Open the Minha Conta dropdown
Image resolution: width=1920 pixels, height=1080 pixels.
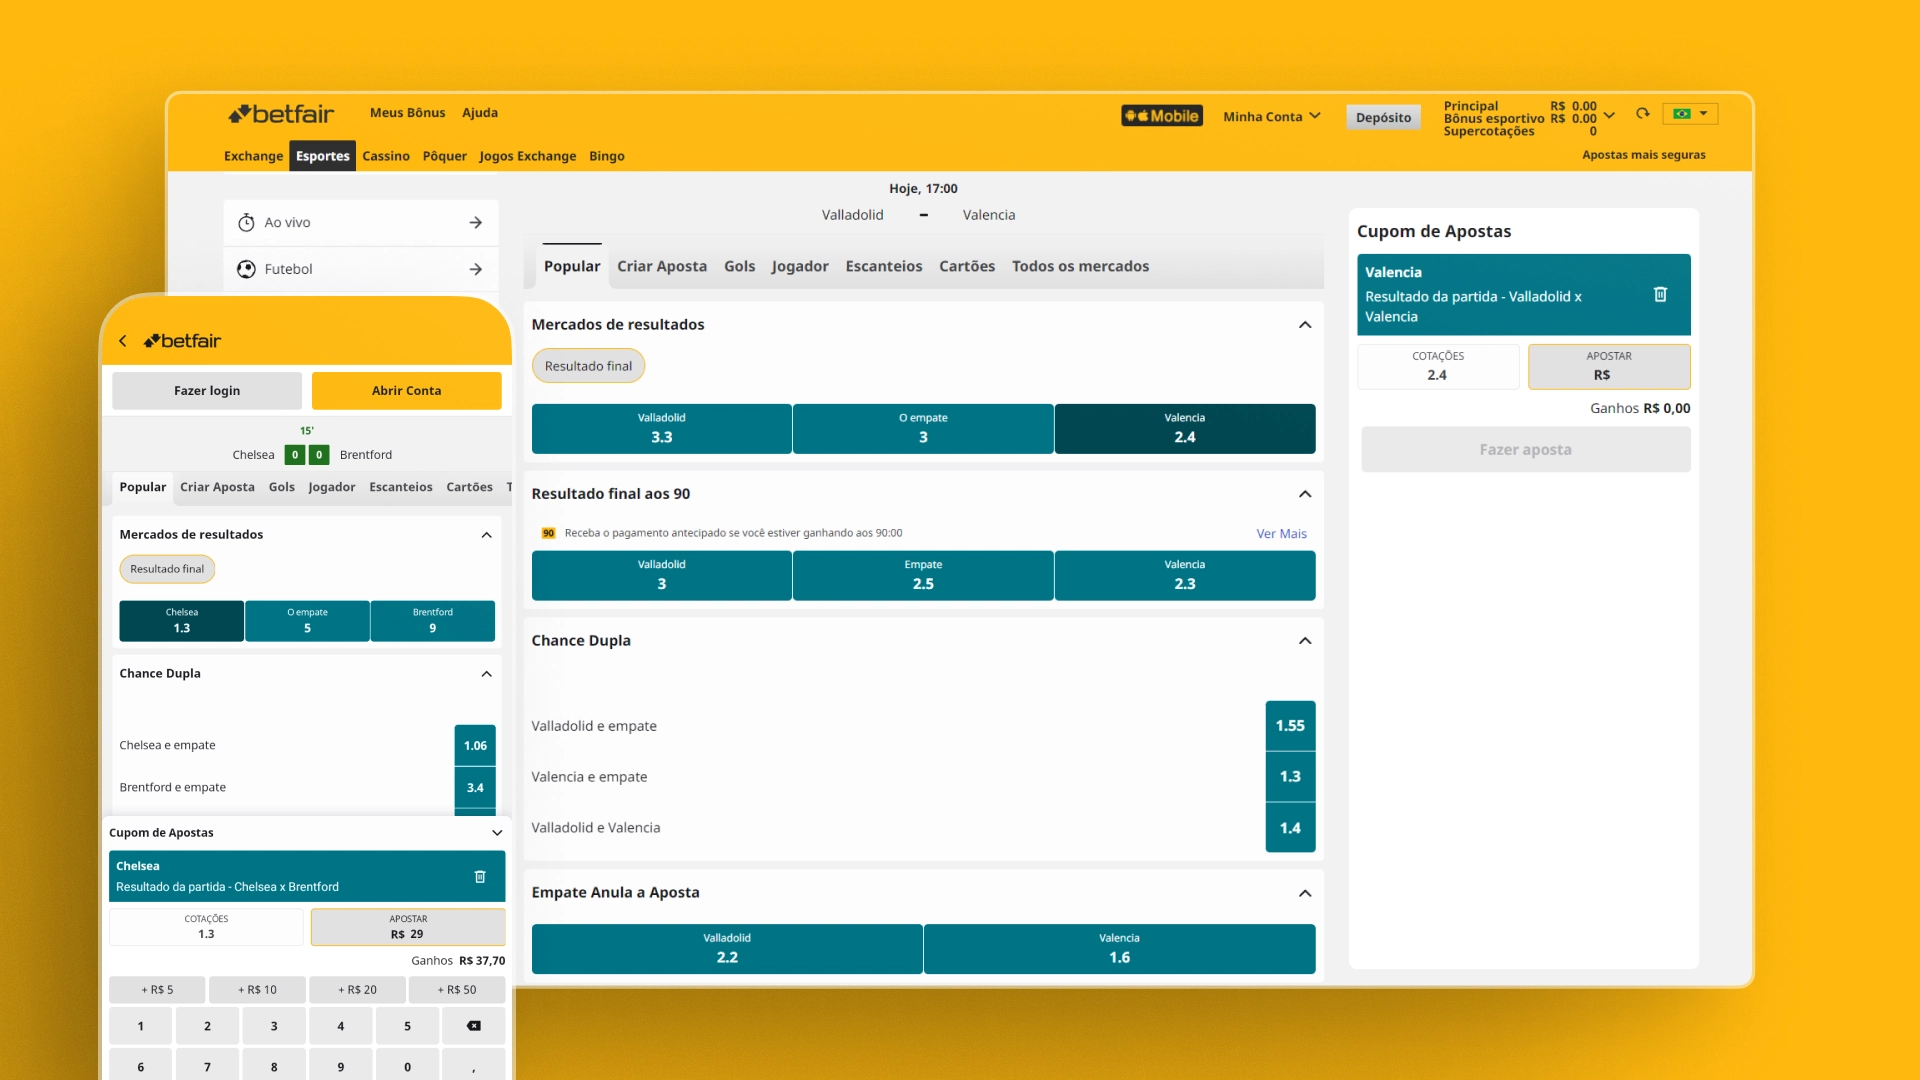[1271, 117]
